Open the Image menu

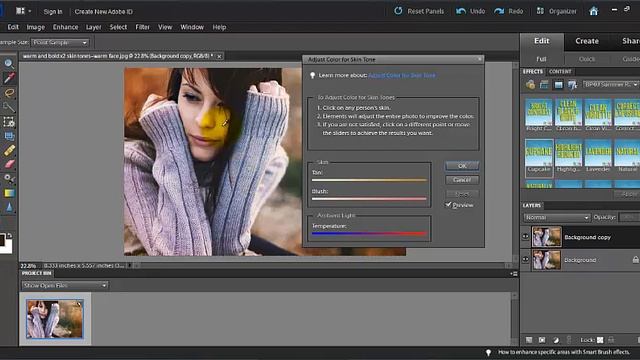click(x=36, y=27)
